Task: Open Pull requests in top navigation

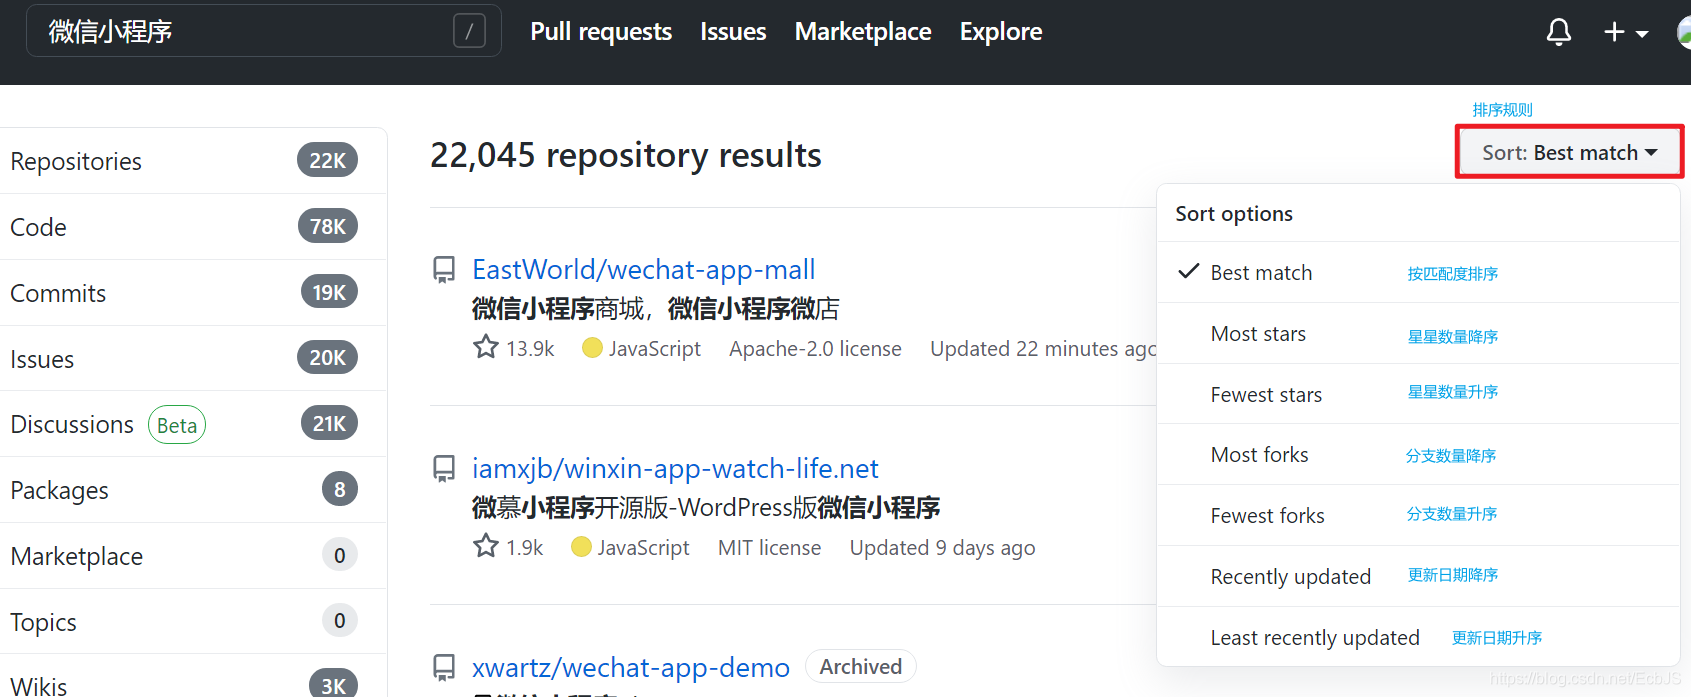Action: point(601,32)
